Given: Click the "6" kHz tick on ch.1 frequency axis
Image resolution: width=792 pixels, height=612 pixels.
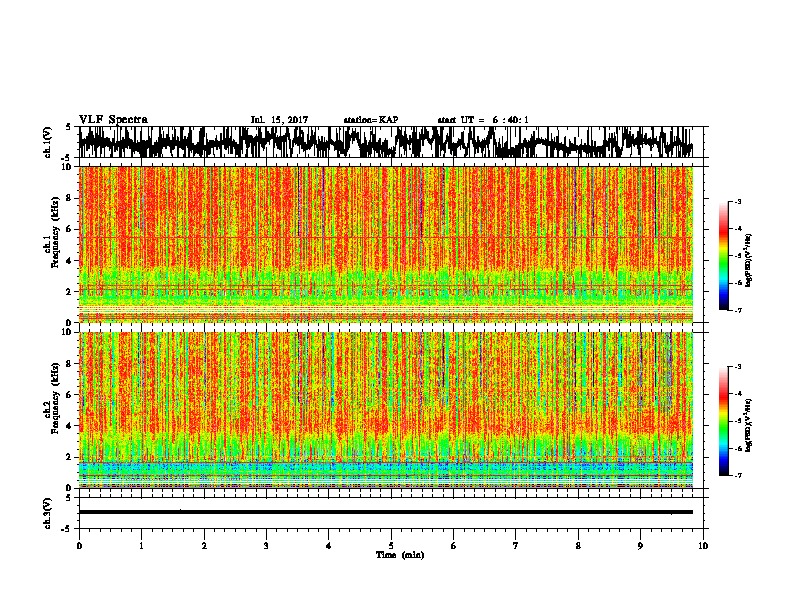Looking at the screenshot, I should pyautogui.click(x=69, y=230).
